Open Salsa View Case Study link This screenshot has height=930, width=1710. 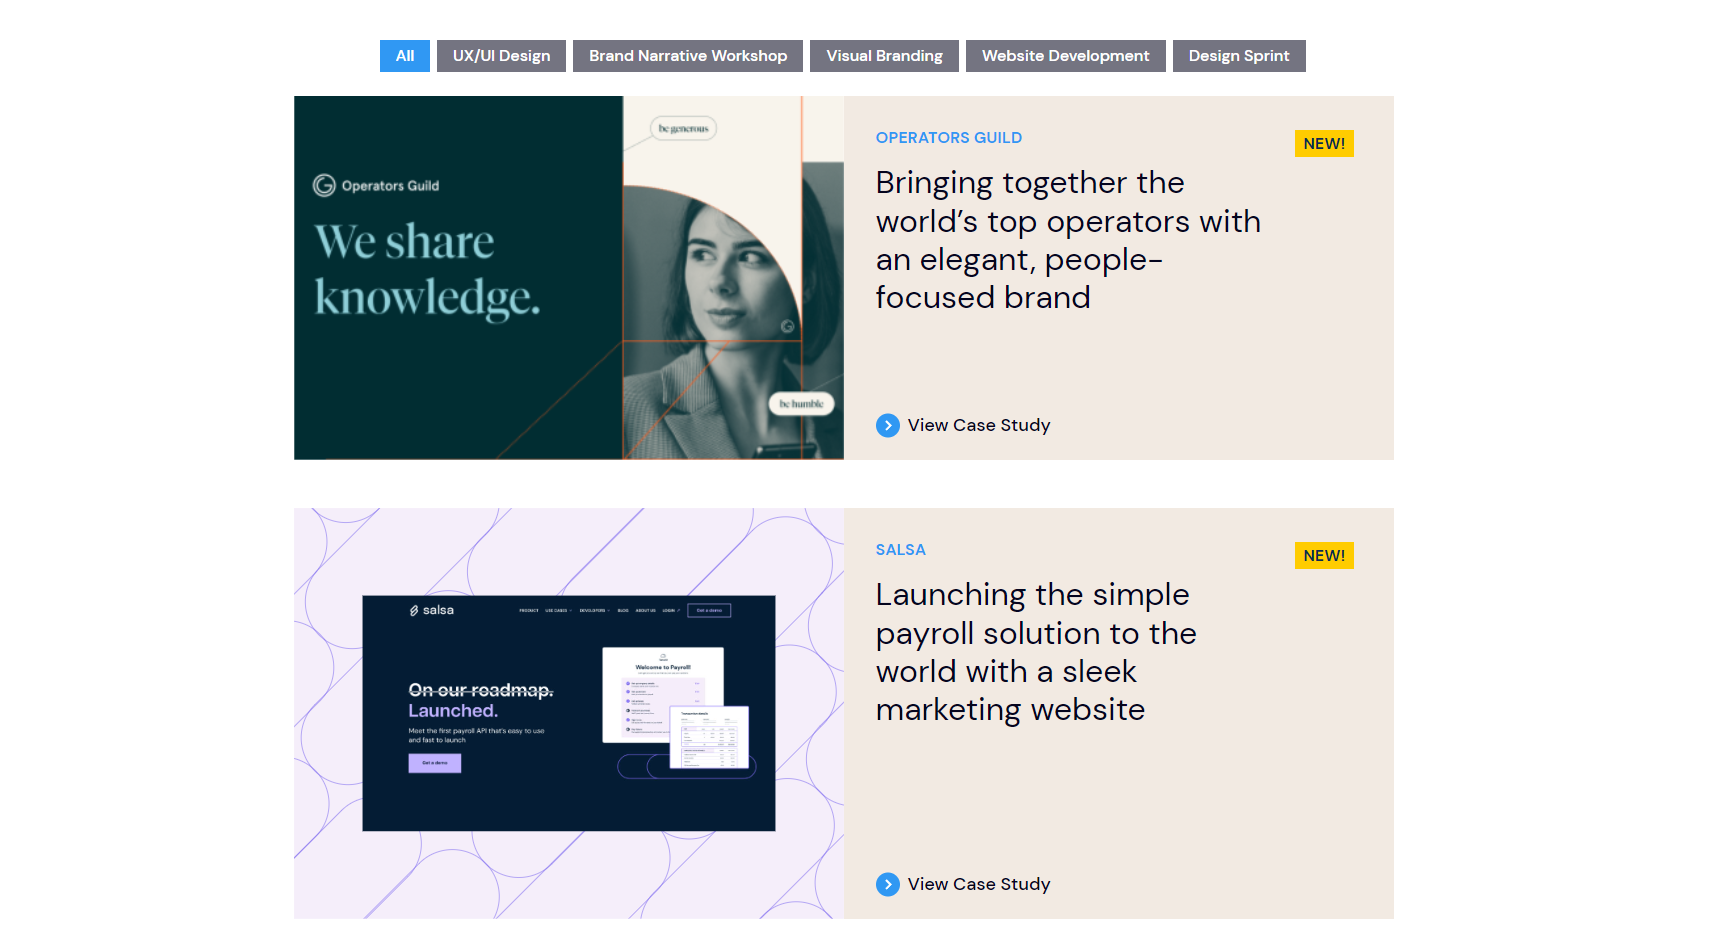(979, 884)
